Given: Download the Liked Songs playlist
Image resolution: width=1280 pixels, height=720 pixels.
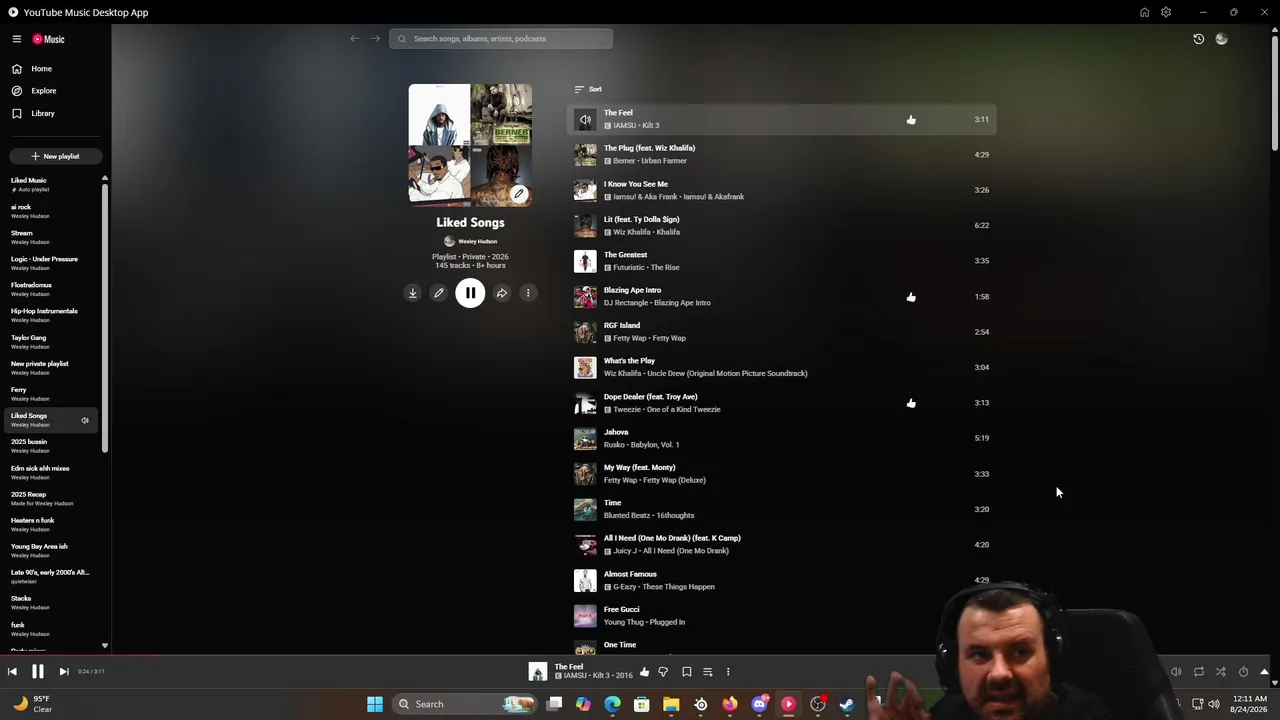Looking at the screenshot, I should point(412,293).
